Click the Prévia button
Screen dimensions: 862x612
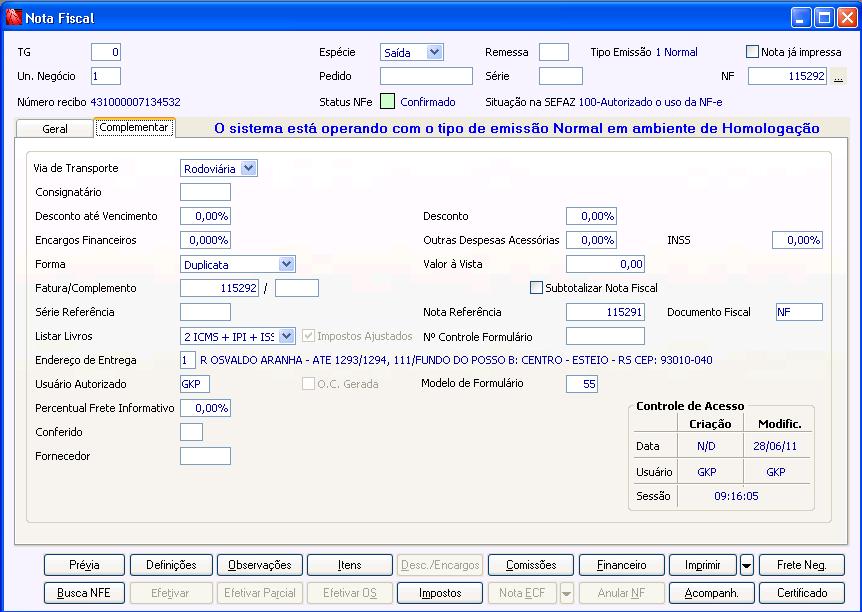[x=84, y=565]
